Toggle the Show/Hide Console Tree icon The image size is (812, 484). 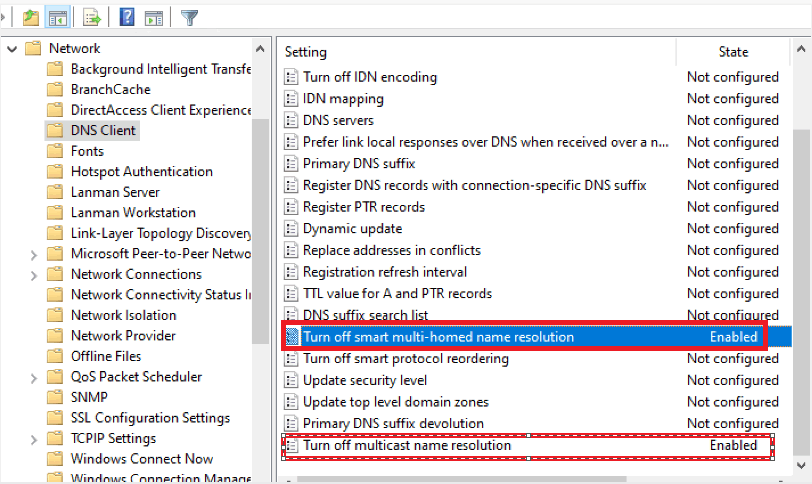[x=58, y=18]
